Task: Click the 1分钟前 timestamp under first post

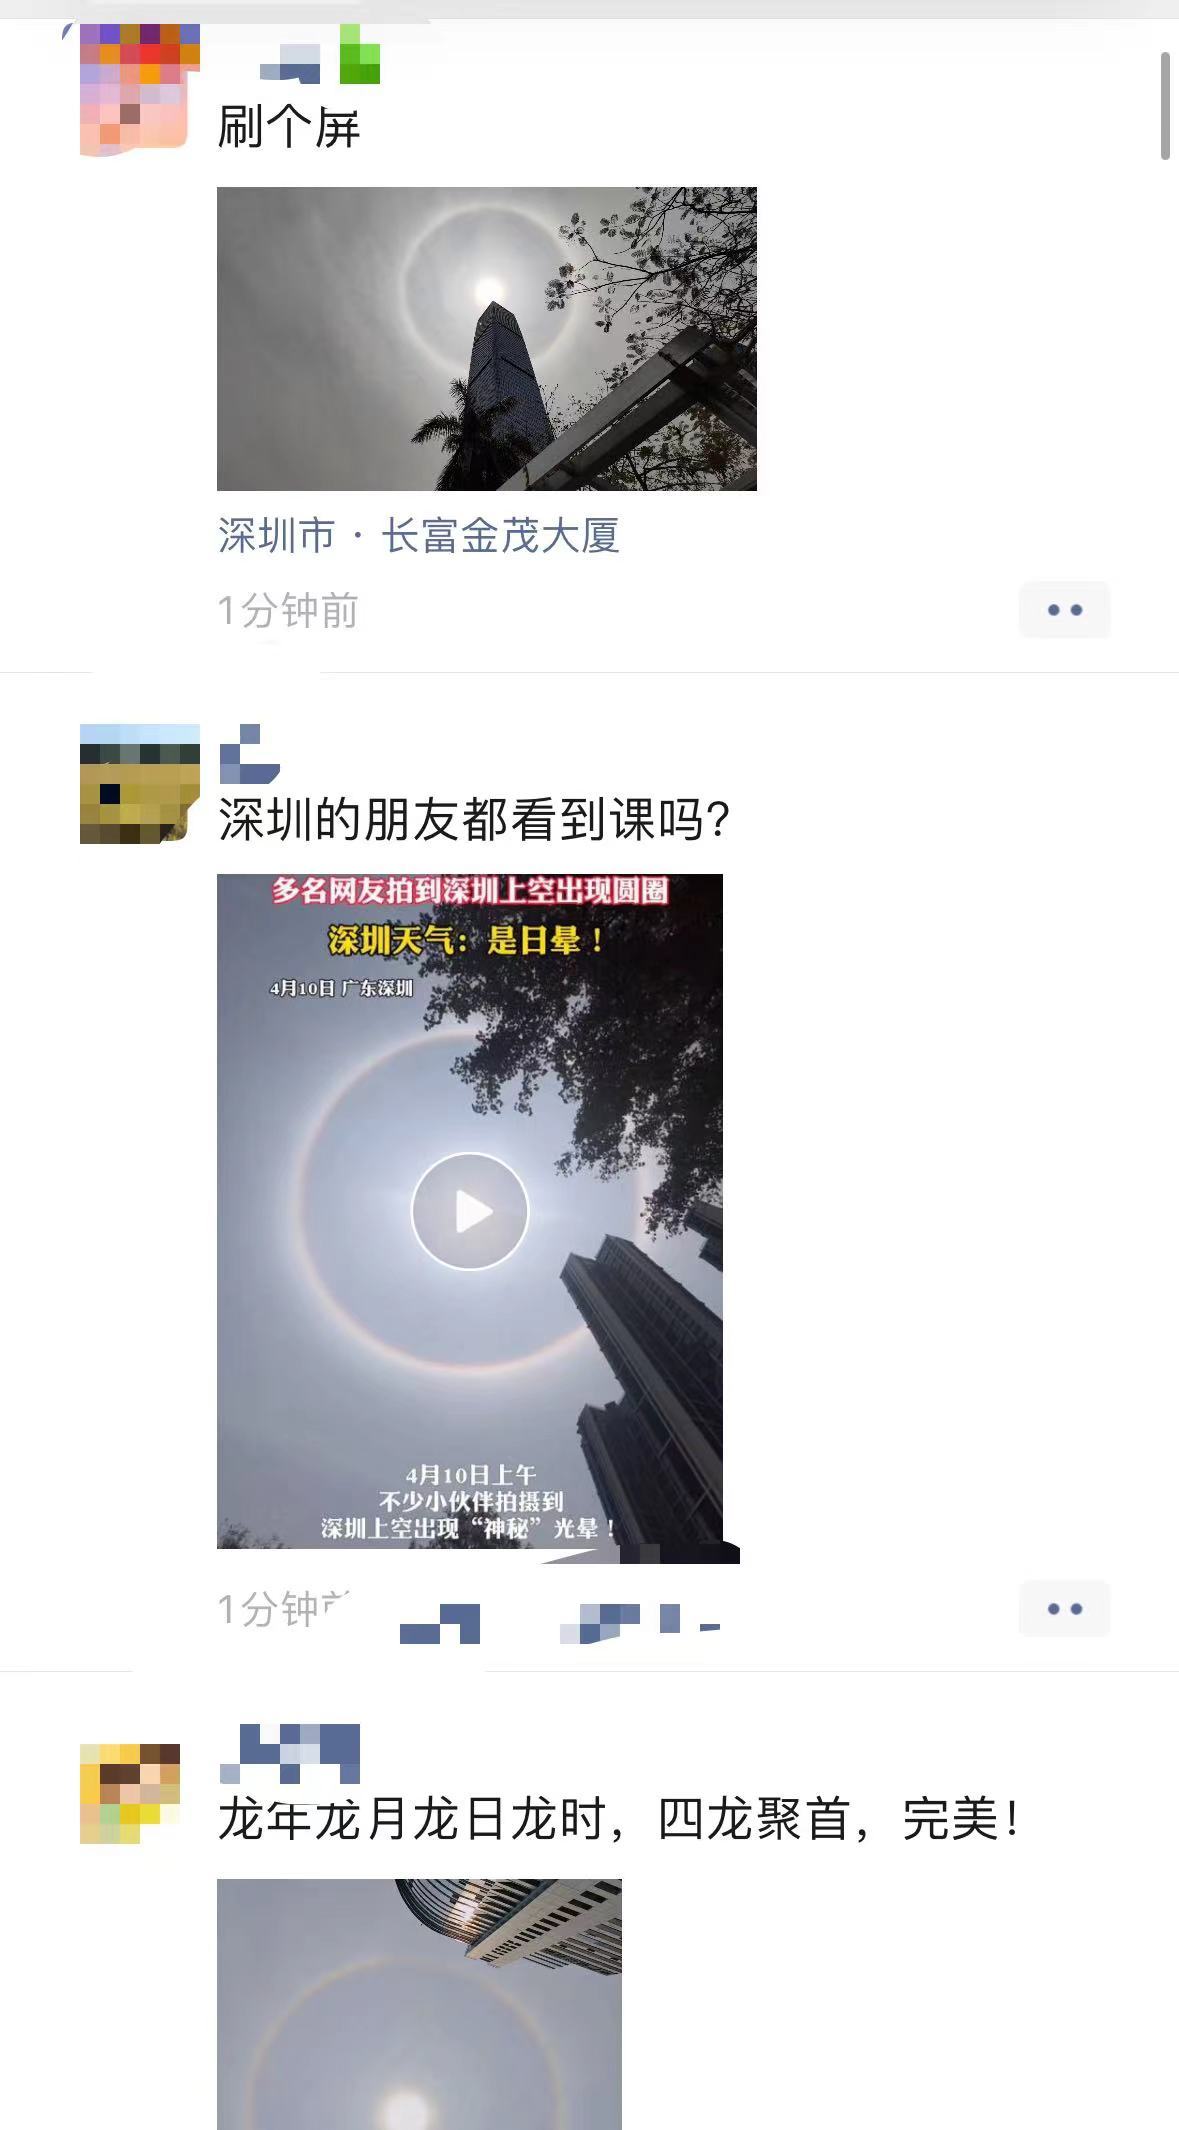Action: pyautogui.click(x=288, y=610)
